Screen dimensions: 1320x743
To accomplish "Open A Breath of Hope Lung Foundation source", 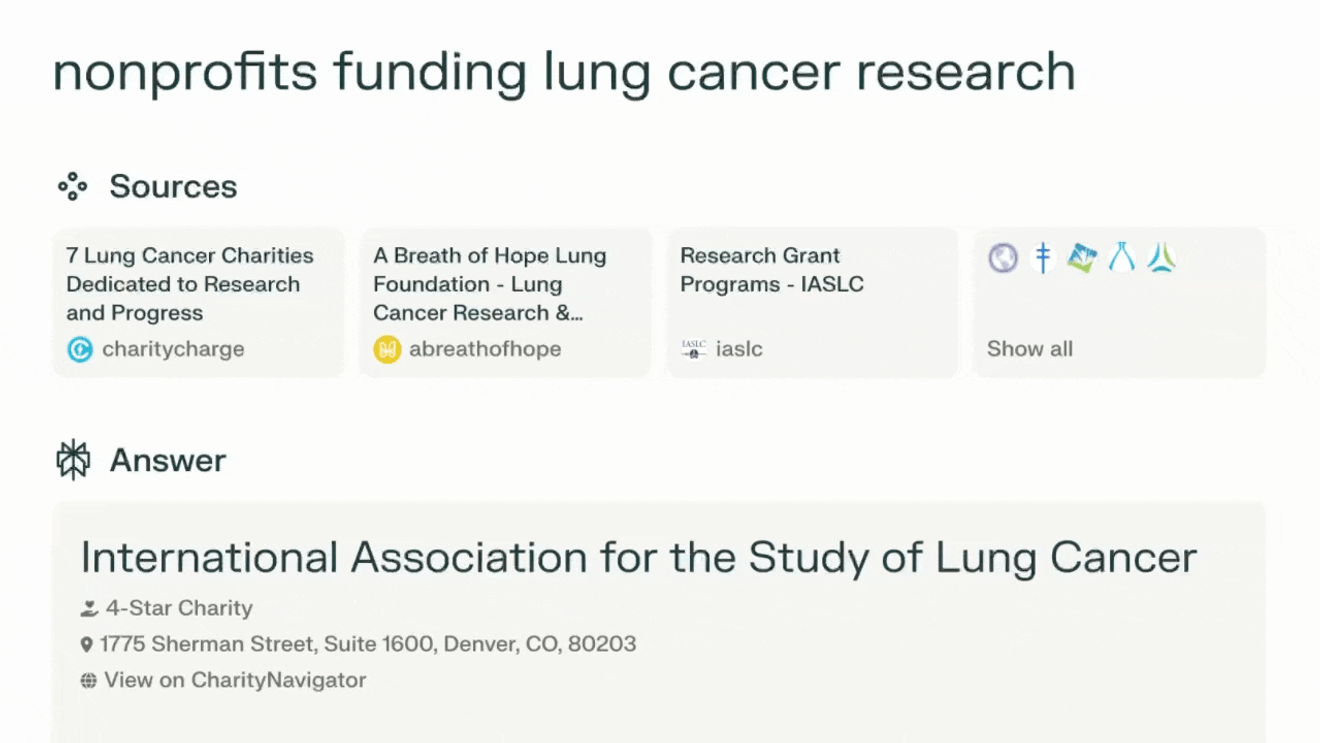I will [505, 302].
